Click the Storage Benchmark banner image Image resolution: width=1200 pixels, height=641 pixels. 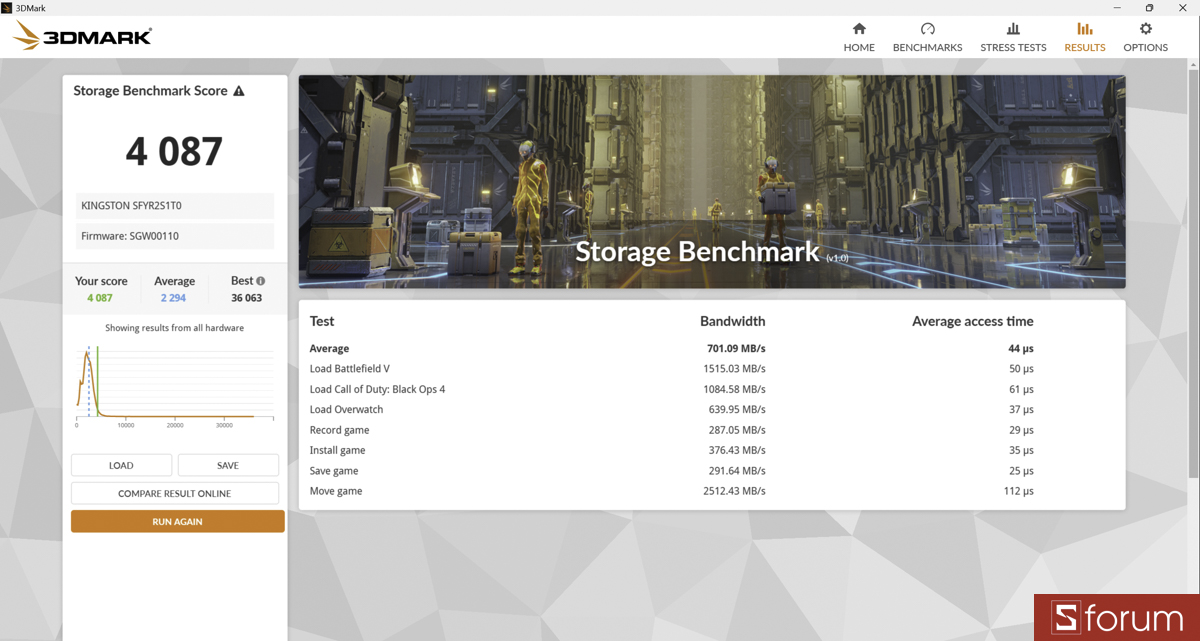712,182
